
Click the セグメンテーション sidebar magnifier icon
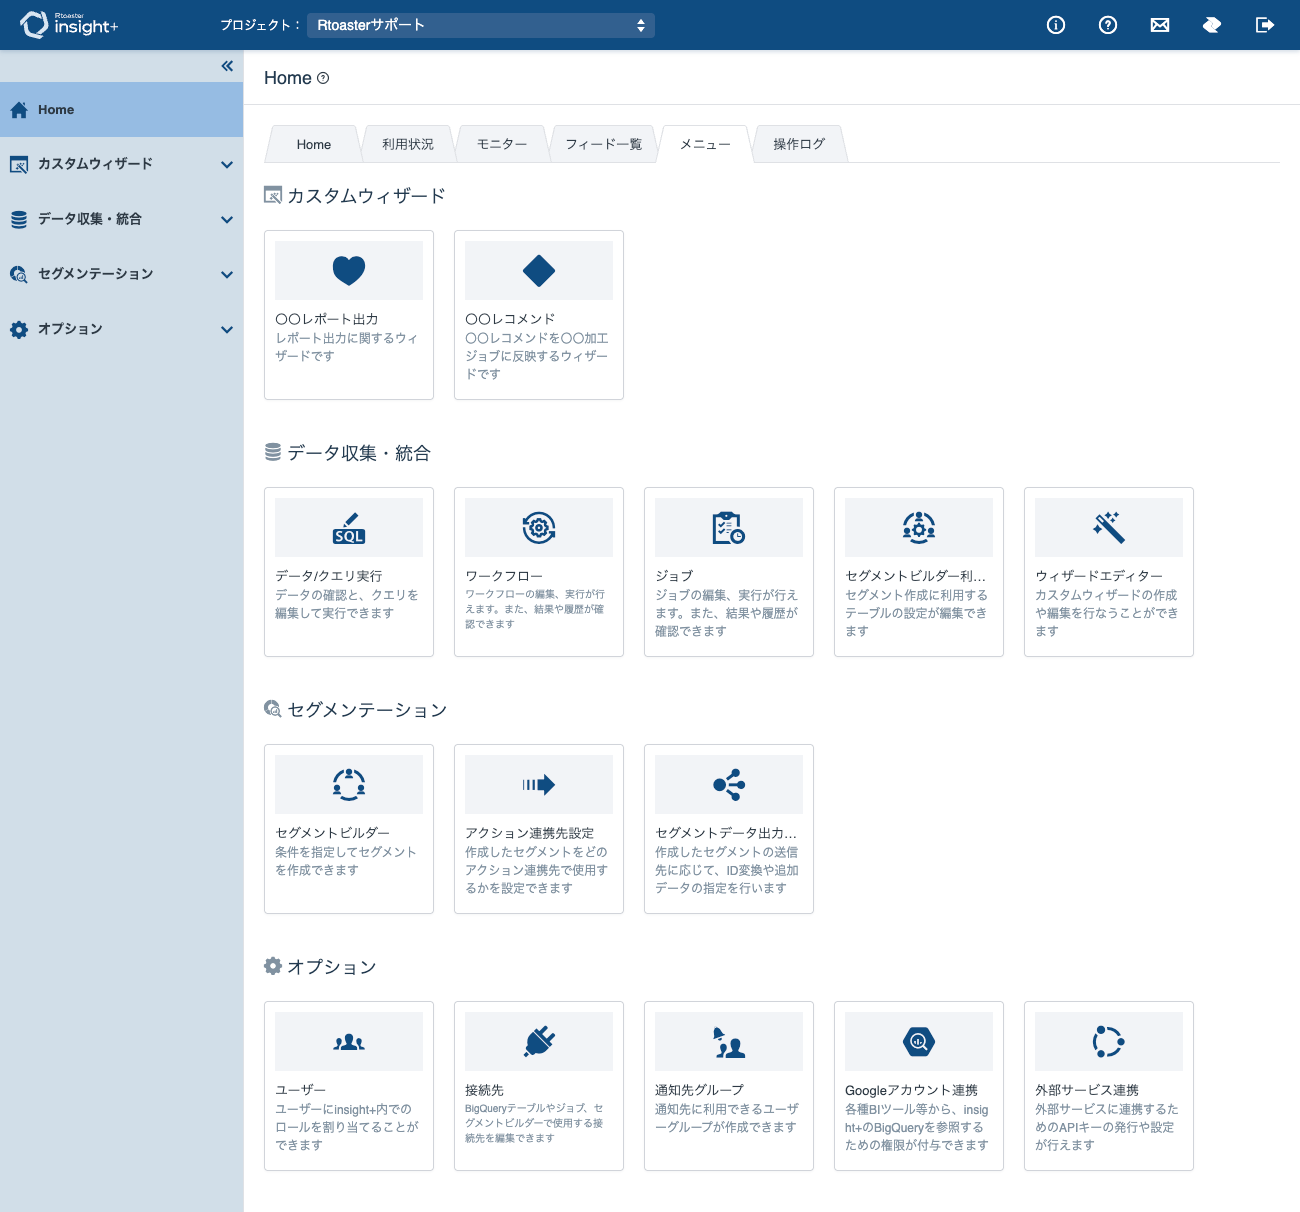click(x=19, y=274)
